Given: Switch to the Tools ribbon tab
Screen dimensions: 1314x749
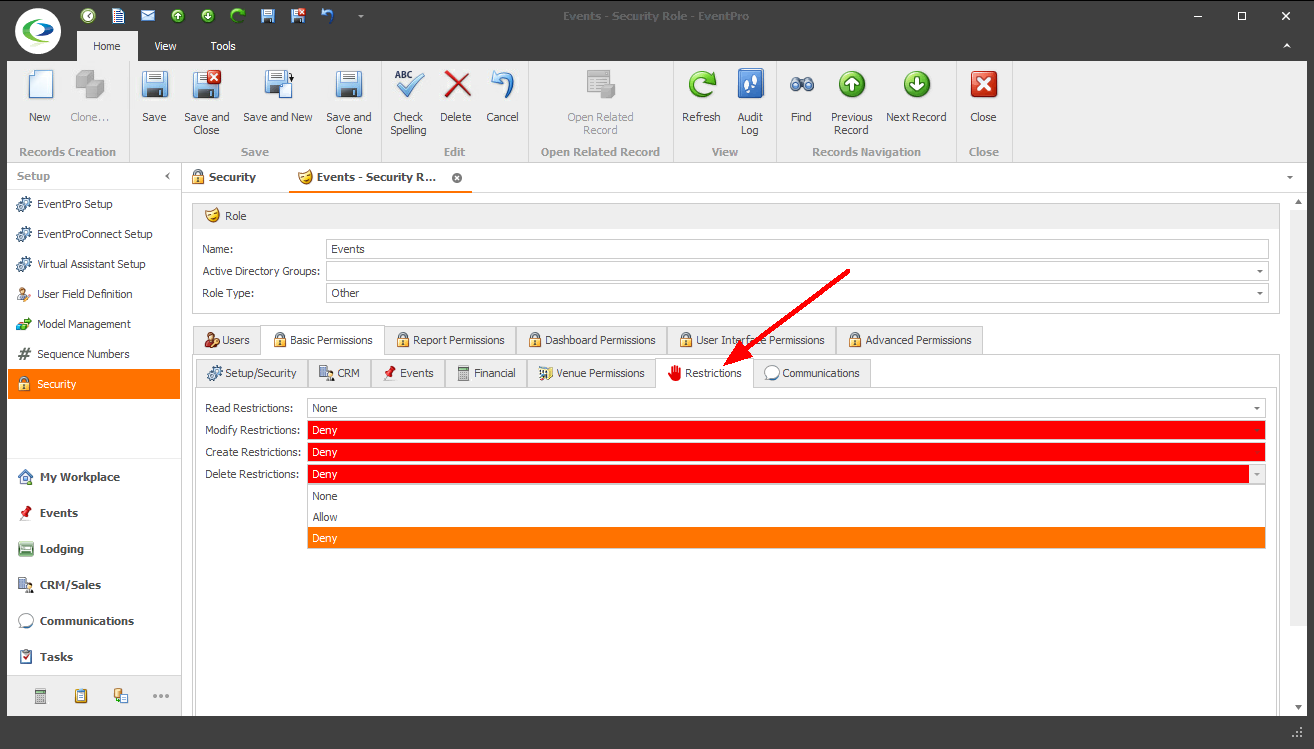Looking at the screenshot, I should pyautogui.click(x=223, y=46).
